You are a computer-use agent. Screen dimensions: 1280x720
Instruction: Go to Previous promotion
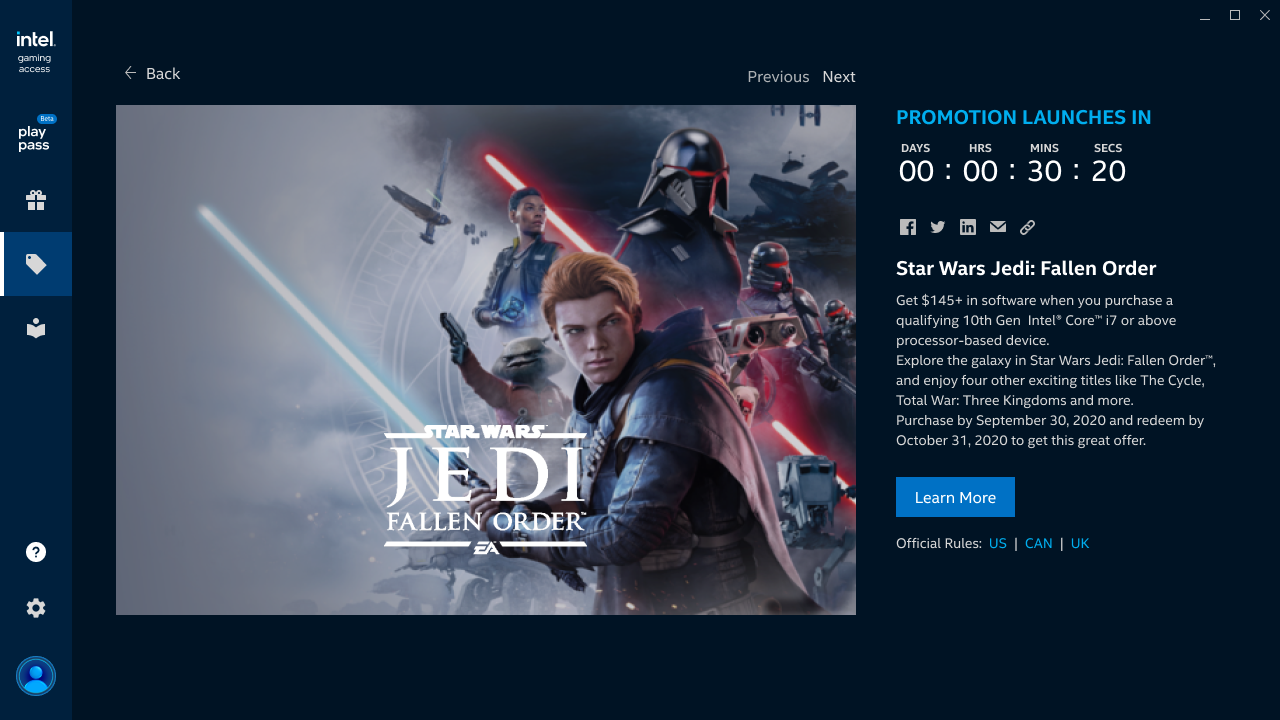point(778,77)
